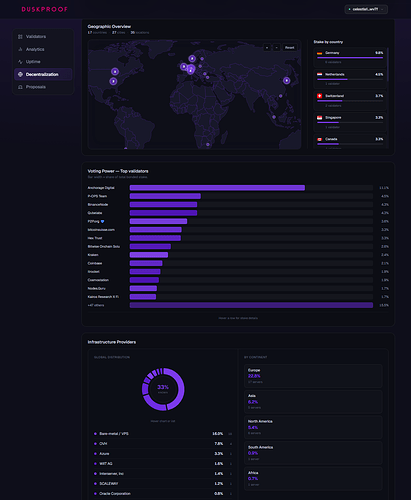This screenshot has height=500, width=411.
Task: Open the Europe continent card
Action: (313, 376)
